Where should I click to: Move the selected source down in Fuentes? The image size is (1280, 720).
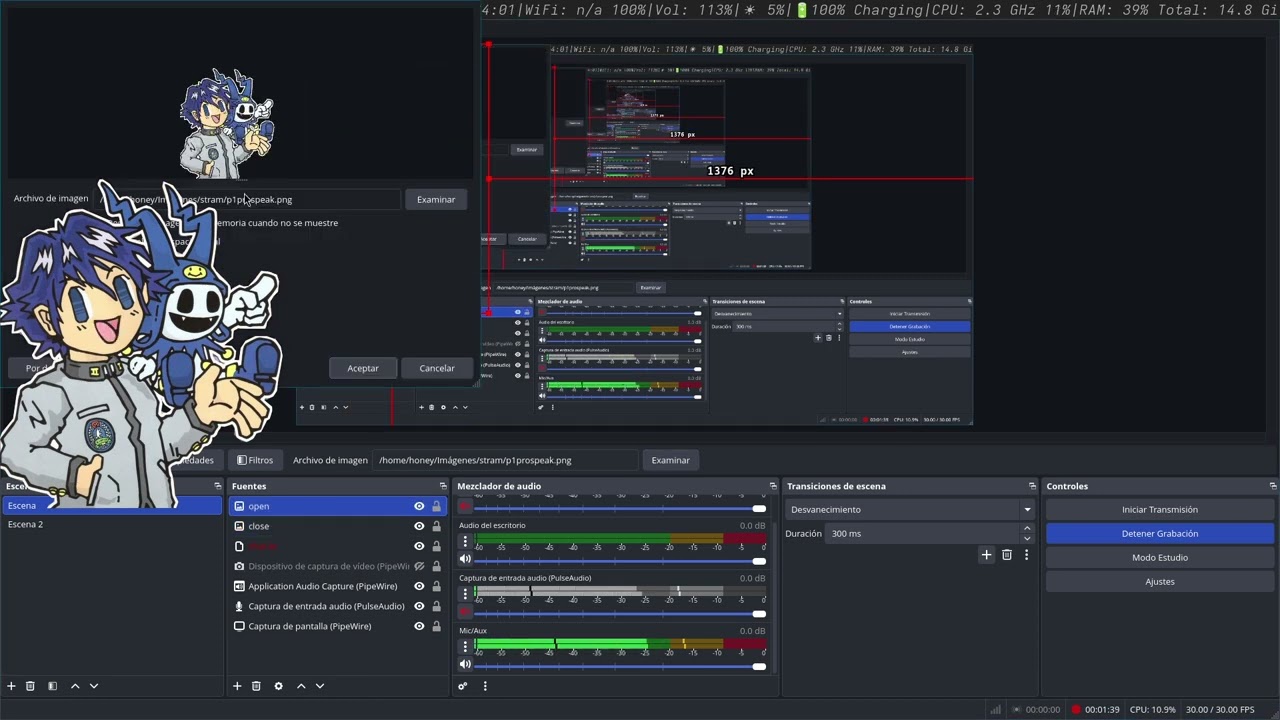click(x=320, y=686)
